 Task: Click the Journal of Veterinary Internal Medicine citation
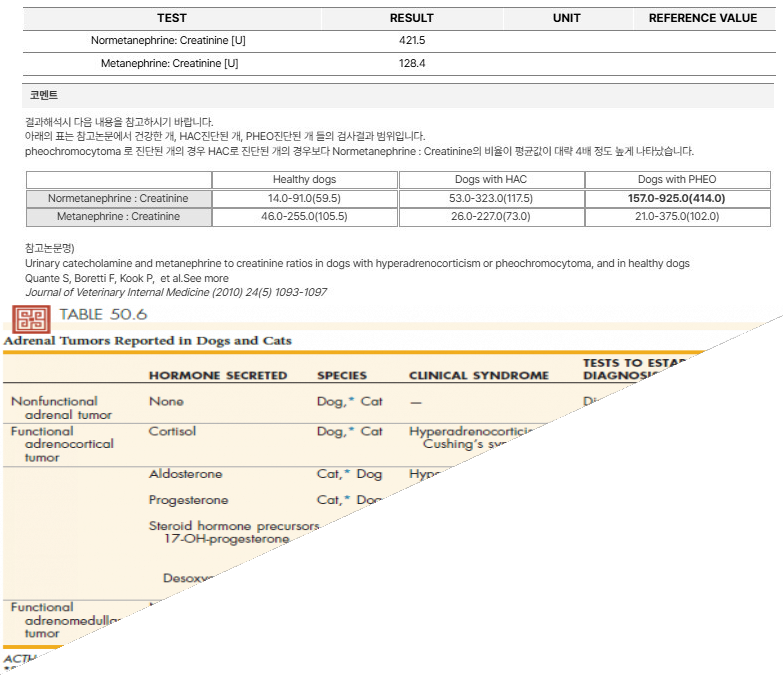click(x=176, y=293)
